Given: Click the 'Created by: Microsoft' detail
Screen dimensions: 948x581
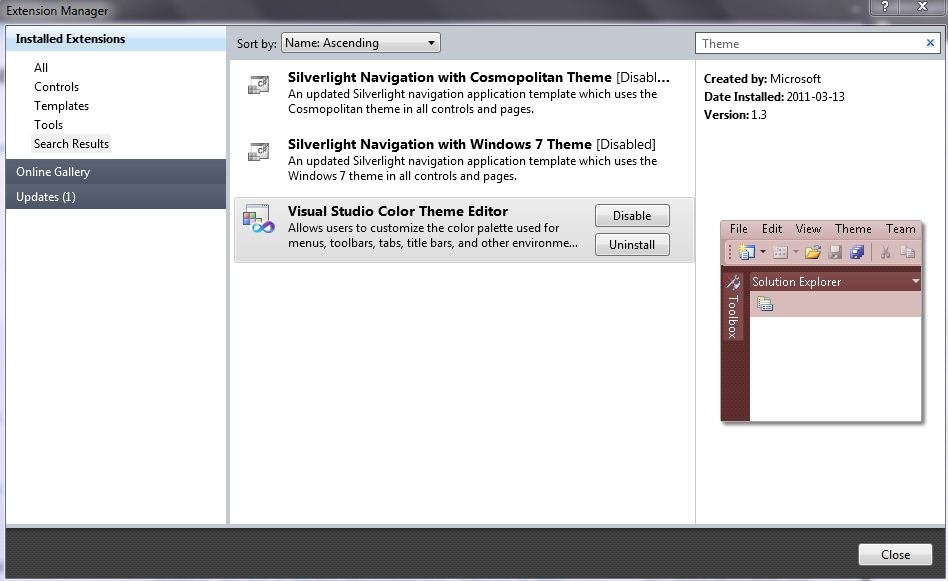Looking at the screenshot, I should 762,79.
